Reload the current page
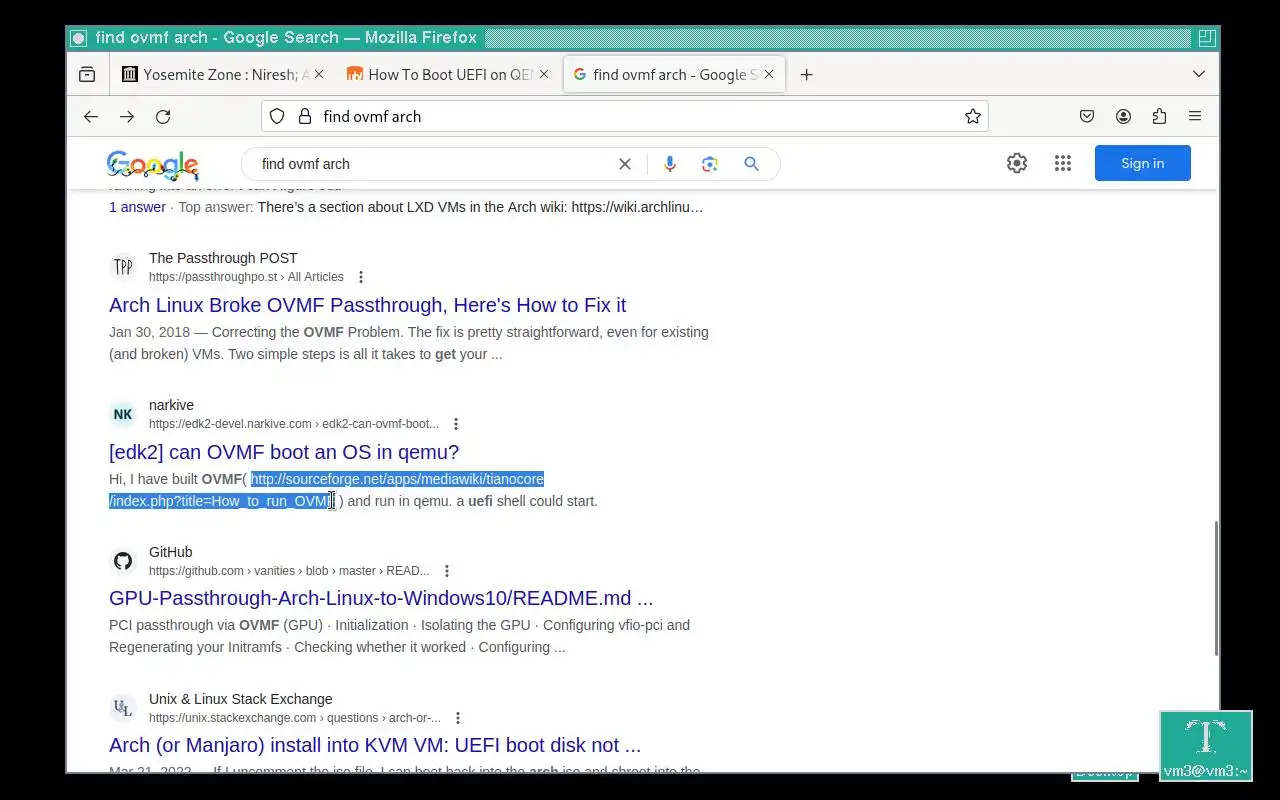 (163, 117)
